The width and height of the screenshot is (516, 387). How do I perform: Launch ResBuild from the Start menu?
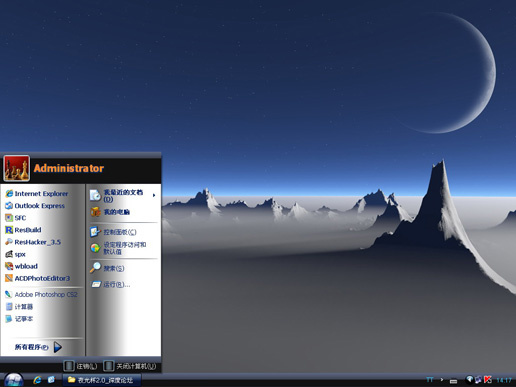click(x=23, y=230)
